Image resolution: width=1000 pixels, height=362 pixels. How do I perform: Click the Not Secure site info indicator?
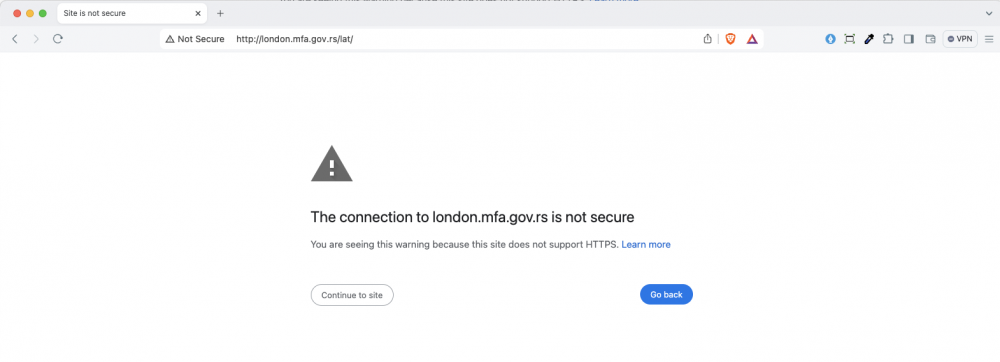(195, 39)
